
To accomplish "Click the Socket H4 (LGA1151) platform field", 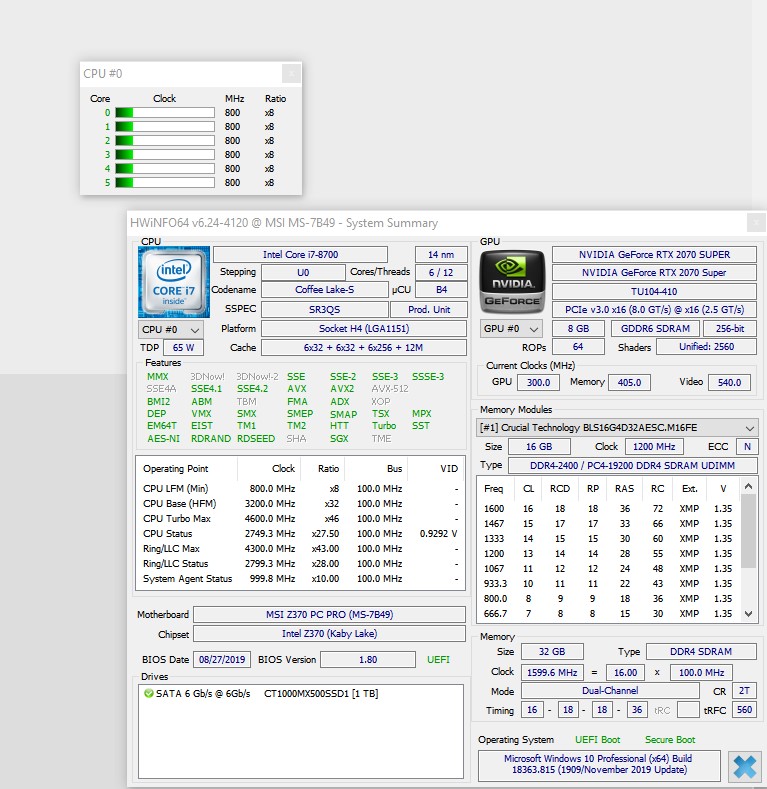I will pos(364,329).
